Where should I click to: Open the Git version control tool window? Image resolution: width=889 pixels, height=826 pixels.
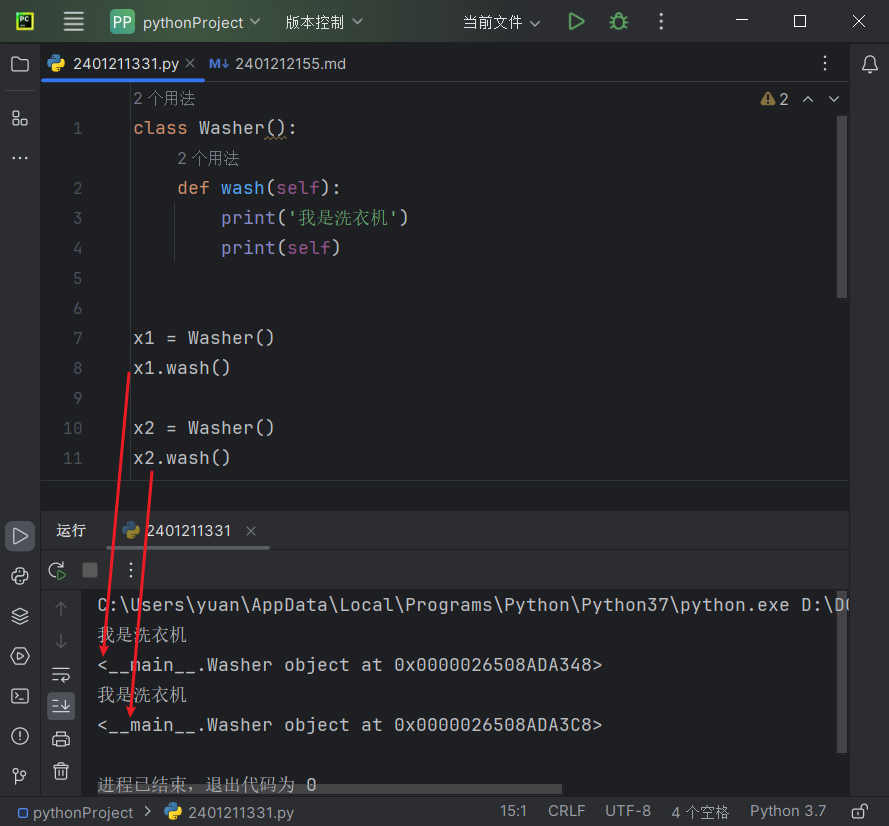click(20, 776)
